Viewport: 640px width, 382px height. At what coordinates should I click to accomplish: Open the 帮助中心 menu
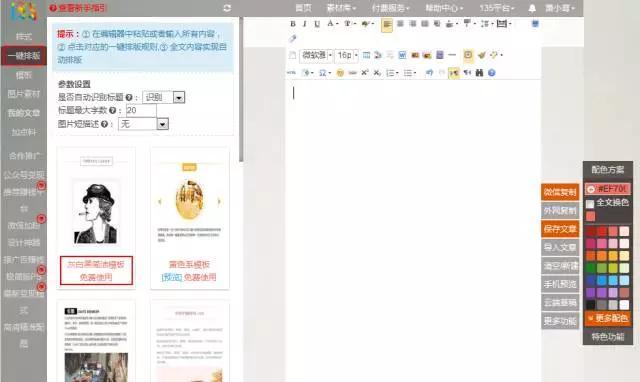click(444, 8)
